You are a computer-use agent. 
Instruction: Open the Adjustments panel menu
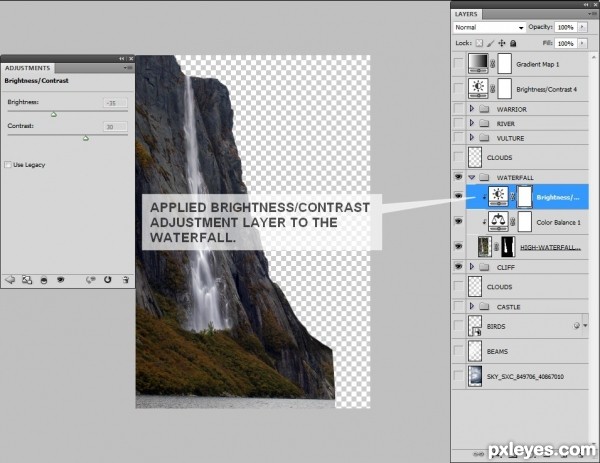point(128,68)
